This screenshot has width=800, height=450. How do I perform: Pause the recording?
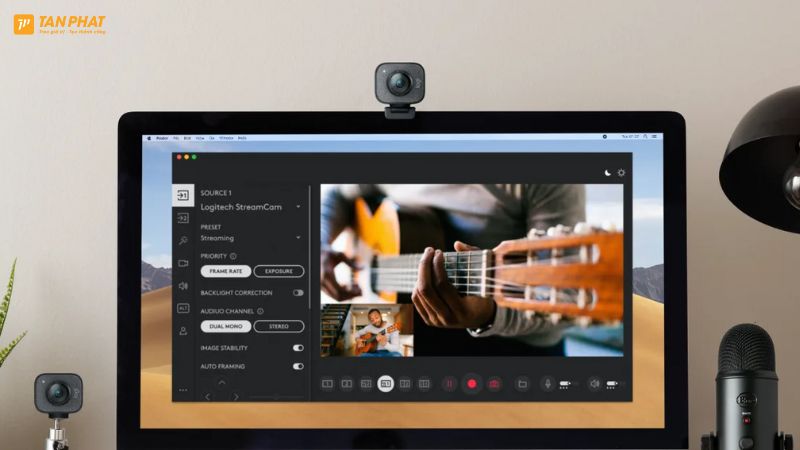[449, 384]
